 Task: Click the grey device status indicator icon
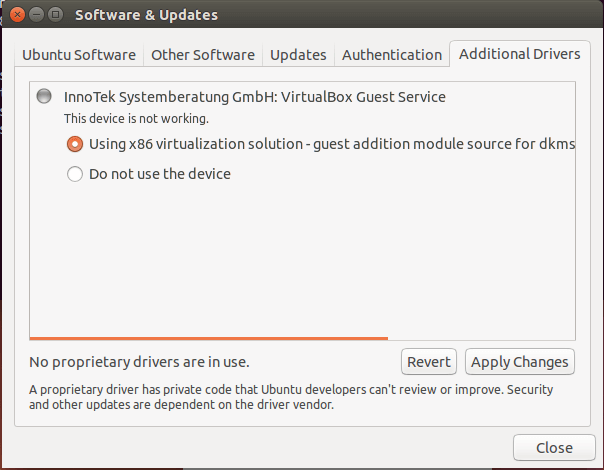(x=44, y=96)
